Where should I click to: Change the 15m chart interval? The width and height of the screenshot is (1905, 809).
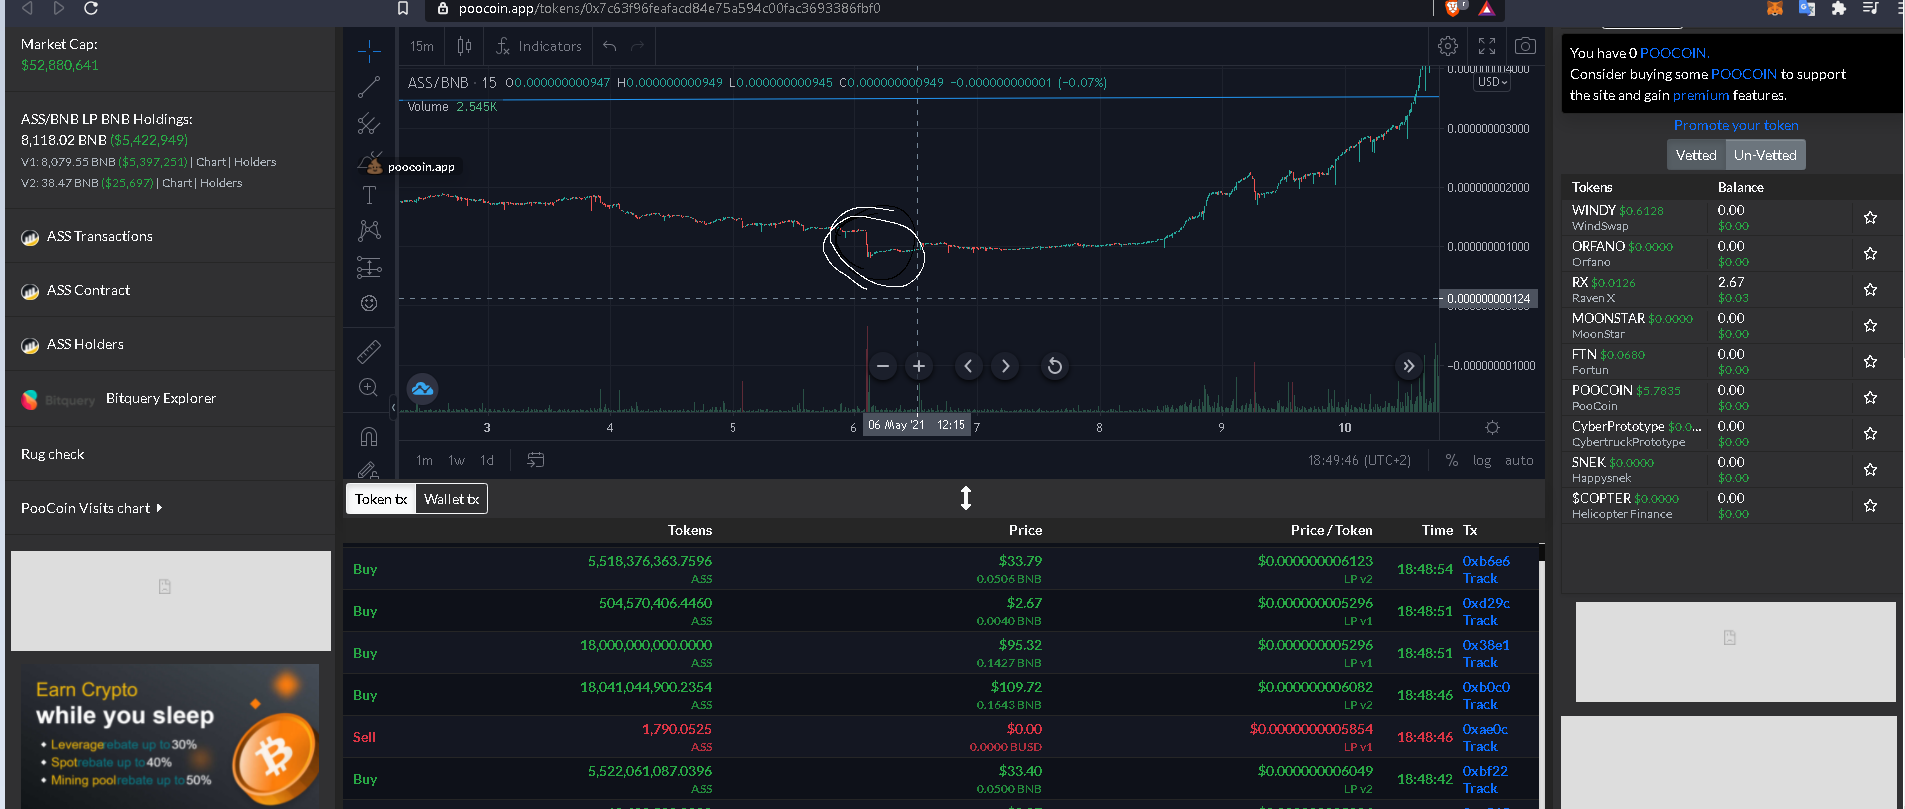422,46
